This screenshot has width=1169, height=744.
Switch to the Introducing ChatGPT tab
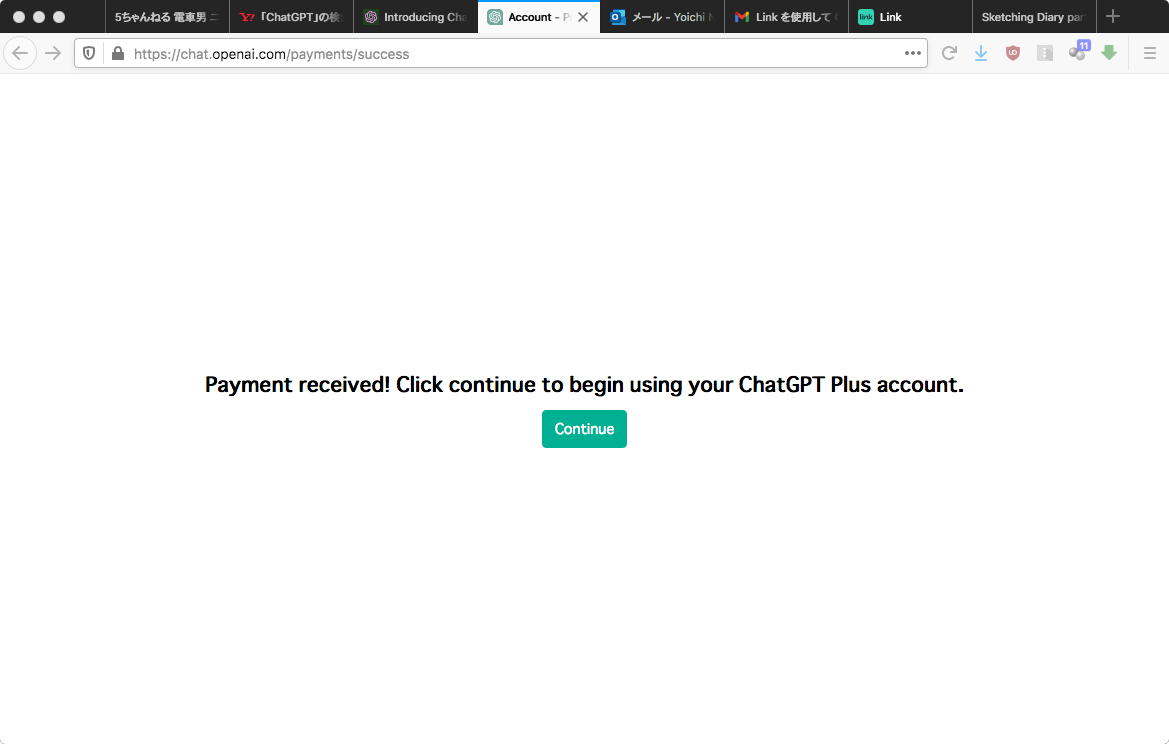[415, 17]
